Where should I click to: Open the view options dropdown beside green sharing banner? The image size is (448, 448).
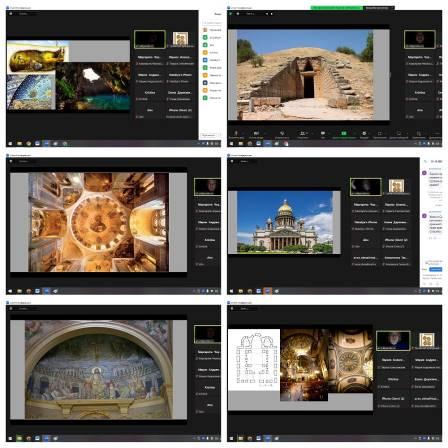(378, 8)
